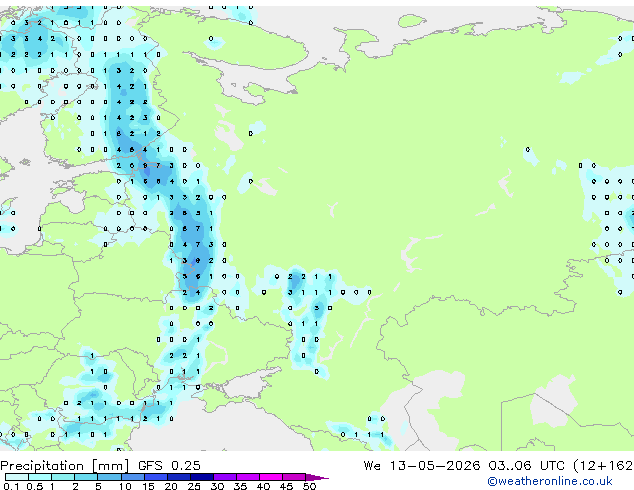Select the 'We 13-05-2026' date text

422,466
